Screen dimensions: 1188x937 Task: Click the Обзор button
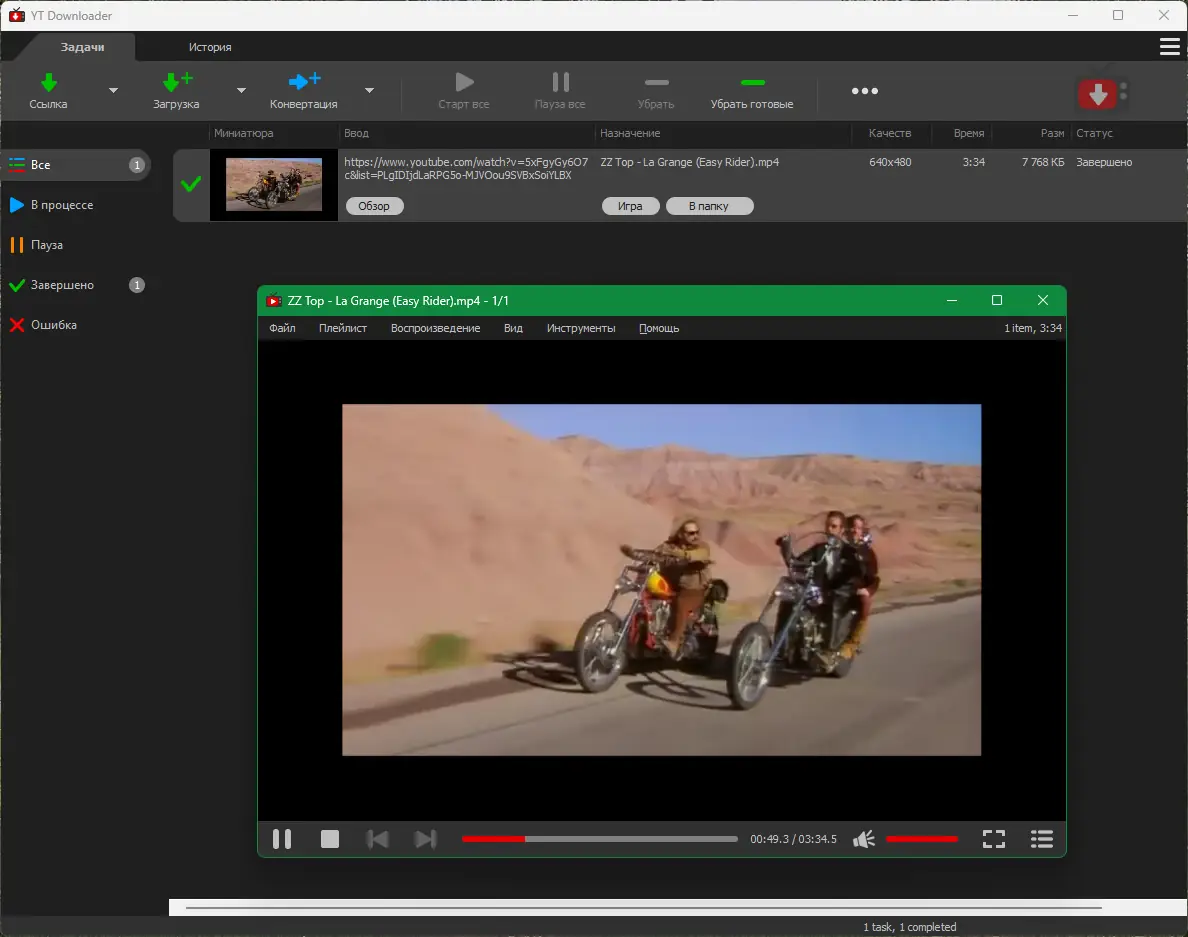point(374,206)
